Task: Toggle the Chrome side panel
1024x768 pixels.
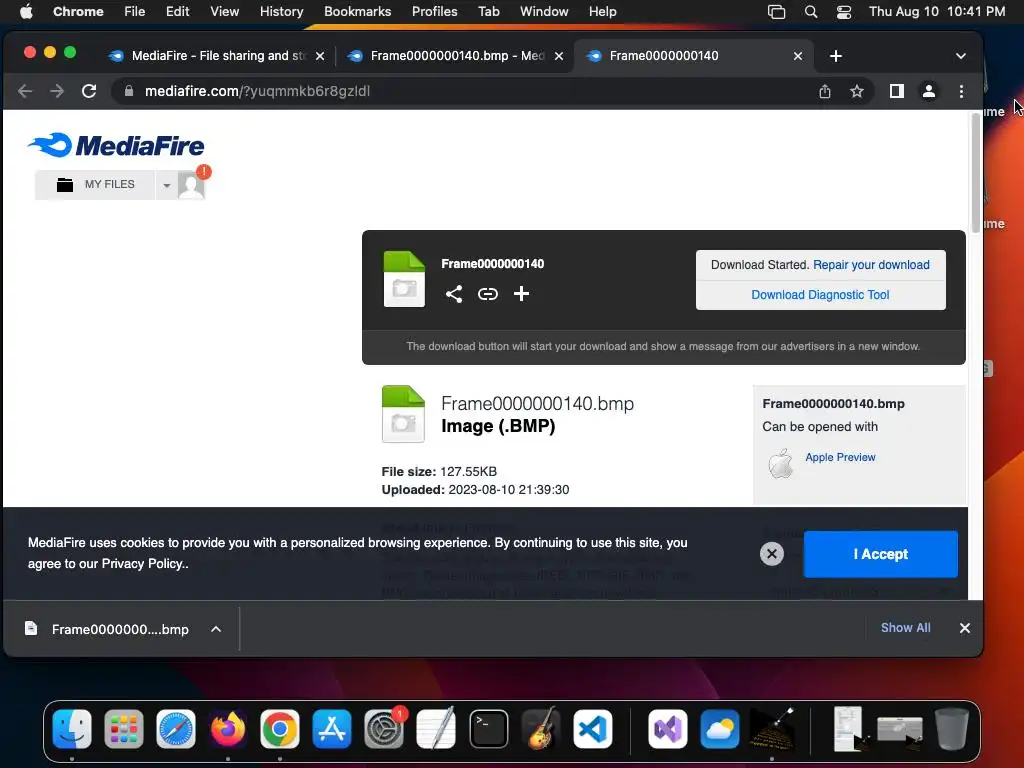Action: click(897, 91)
